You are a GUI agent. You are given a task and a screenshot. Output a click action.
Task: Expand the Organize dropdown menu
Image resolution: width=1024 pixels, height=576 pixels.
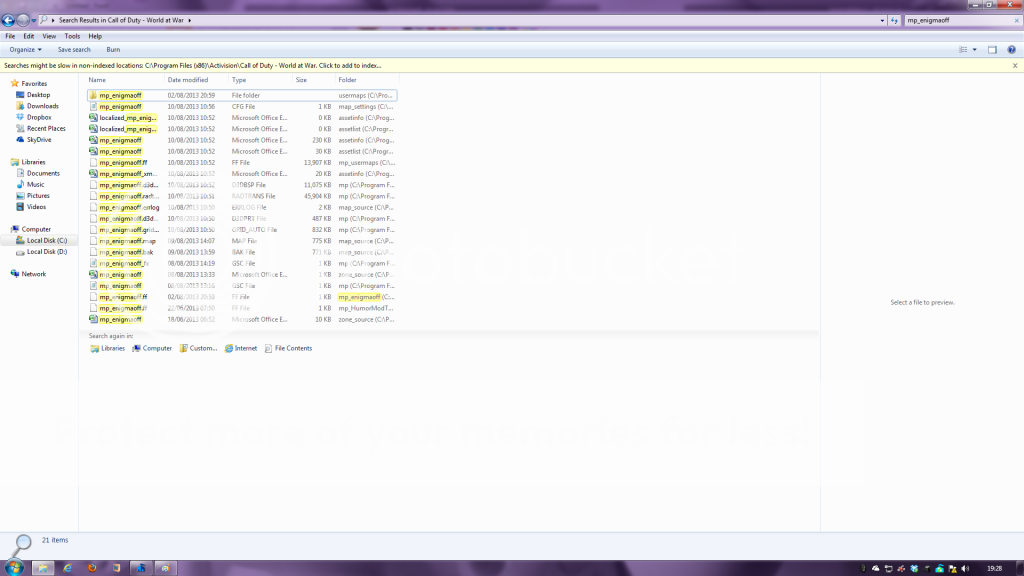25,49
